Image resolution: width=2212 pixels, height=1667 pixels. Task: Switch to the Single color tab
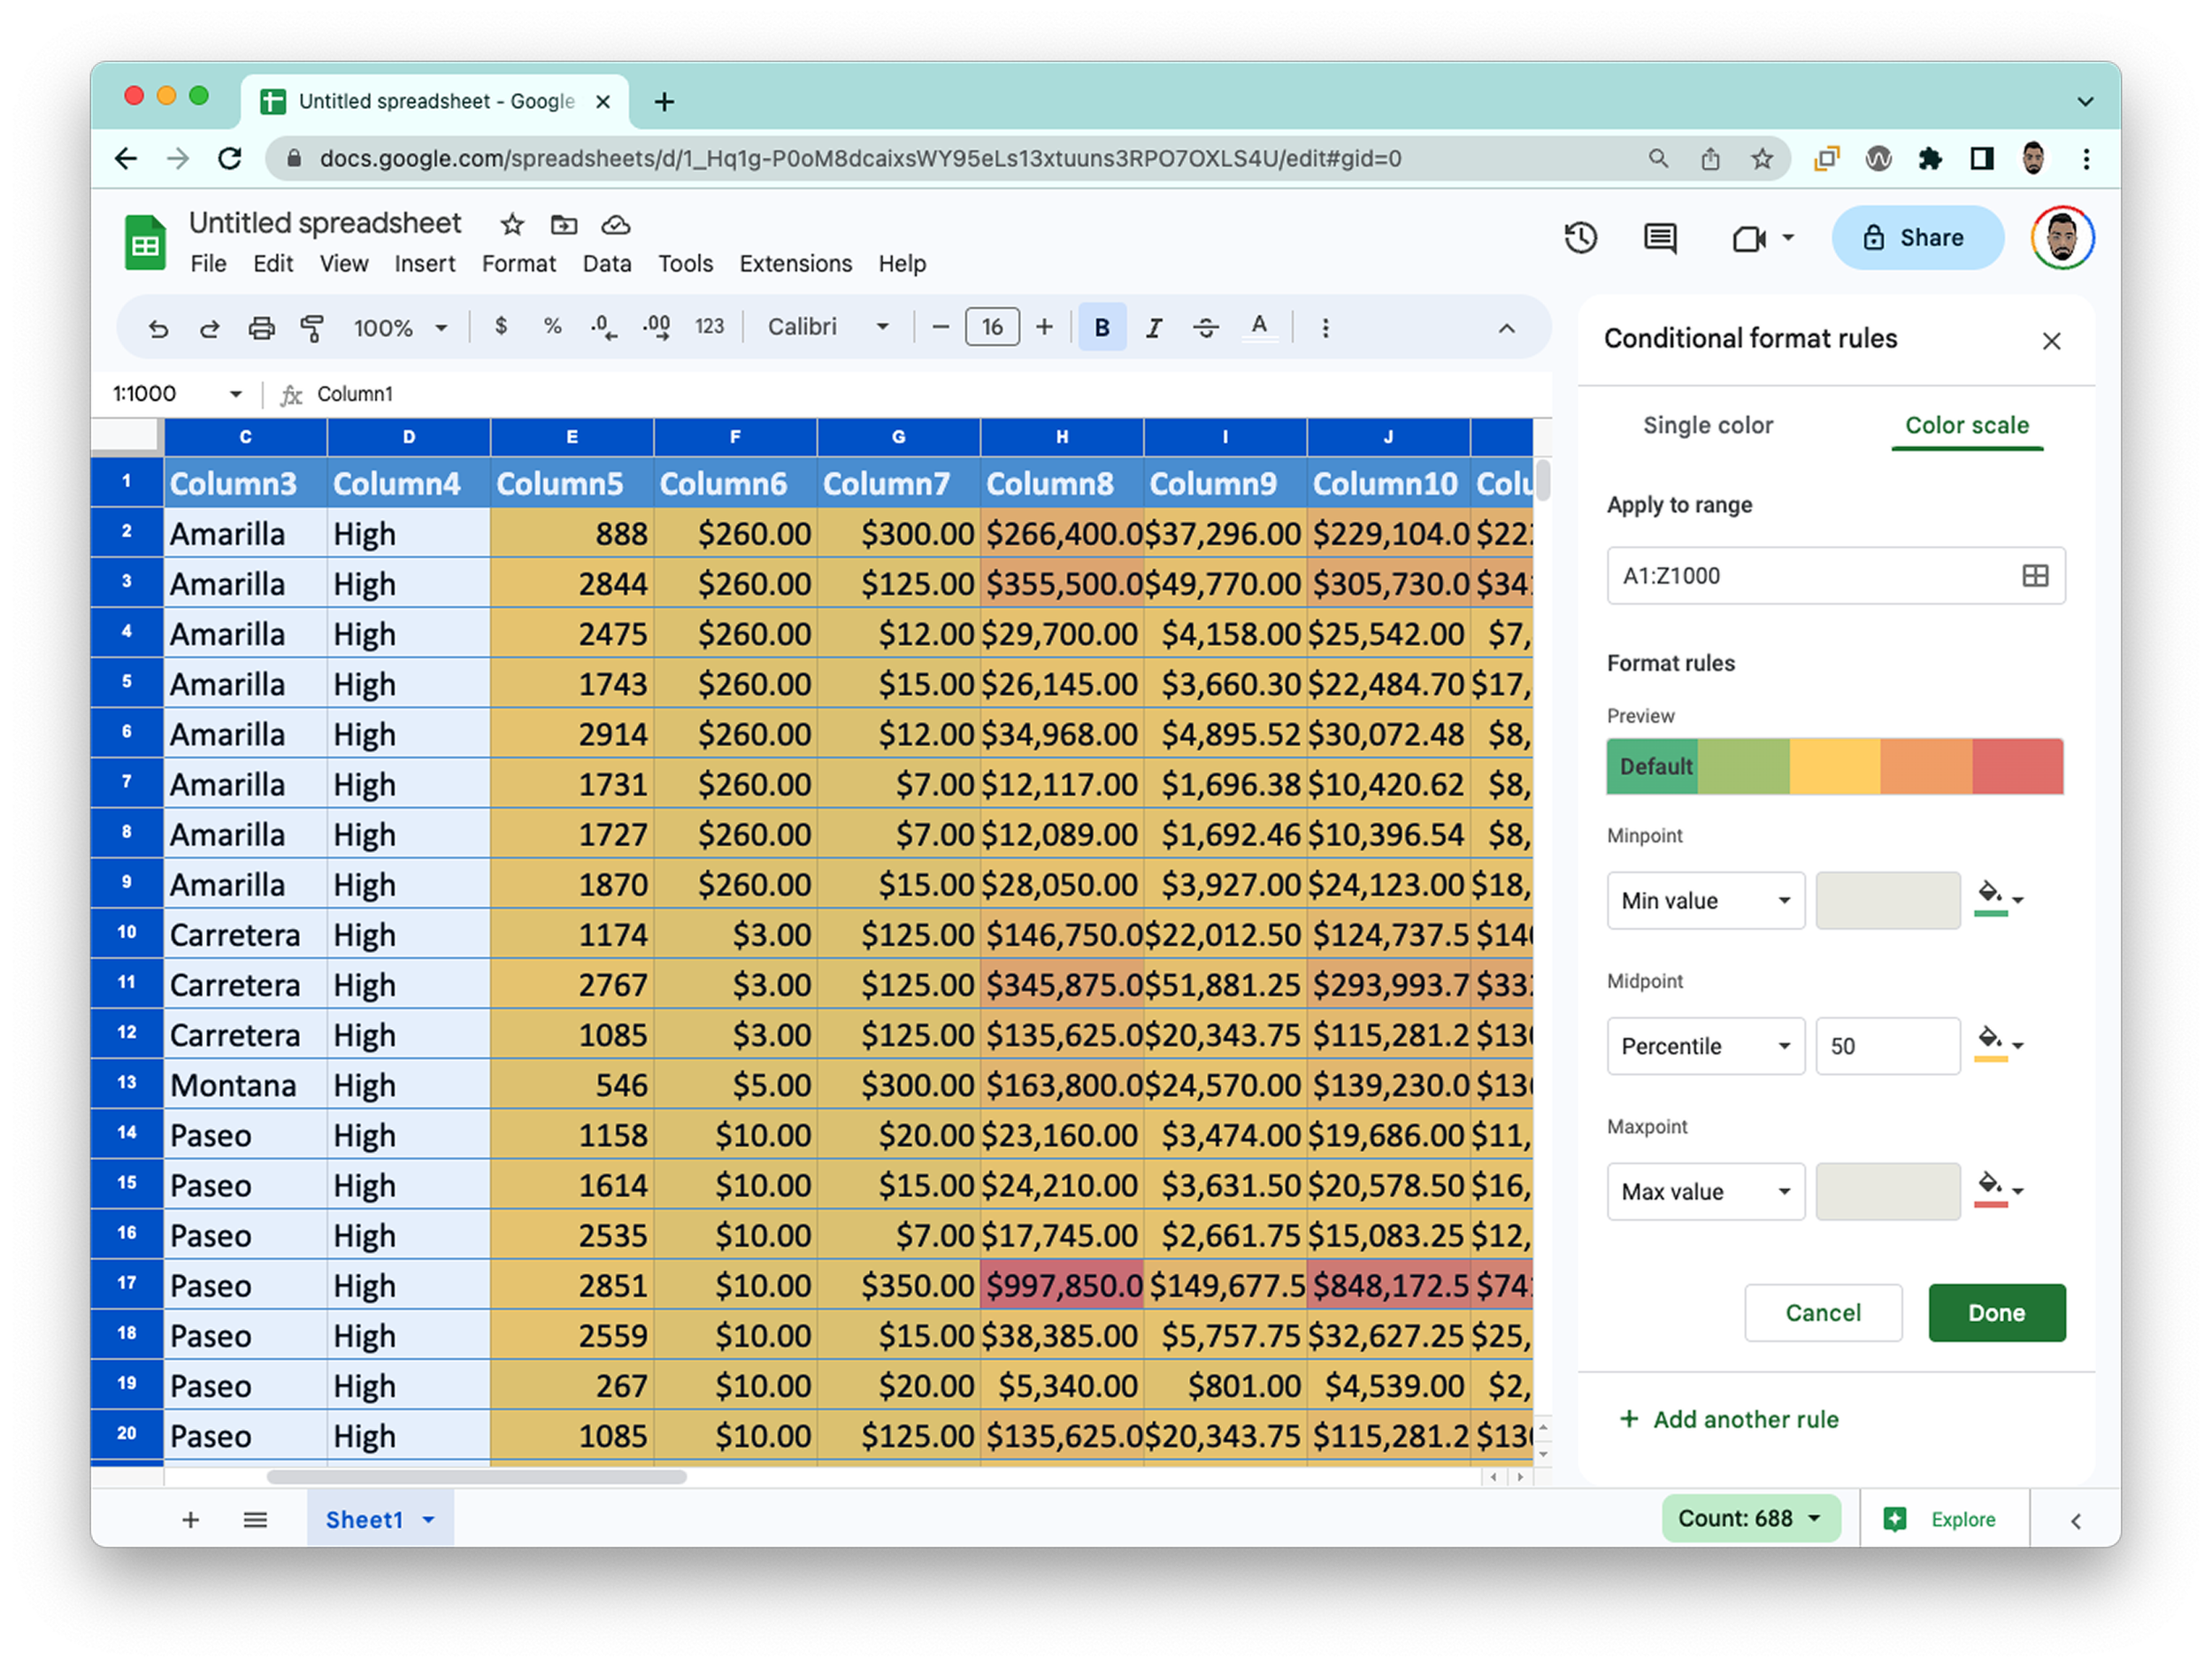pyautogui.click(x=1707, y=425)
